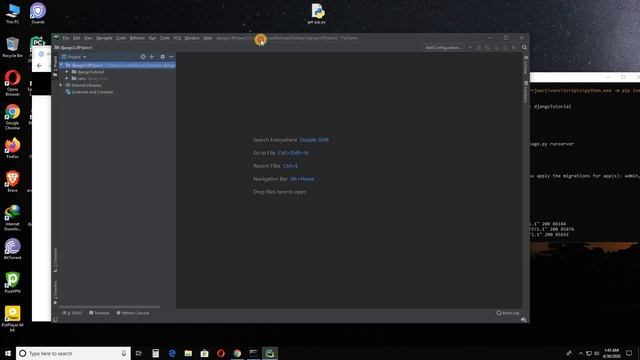This screenshot has width=640, height=360.
Task: Select the get-pip.py desktop file
Action: click(x=317, y=14)
